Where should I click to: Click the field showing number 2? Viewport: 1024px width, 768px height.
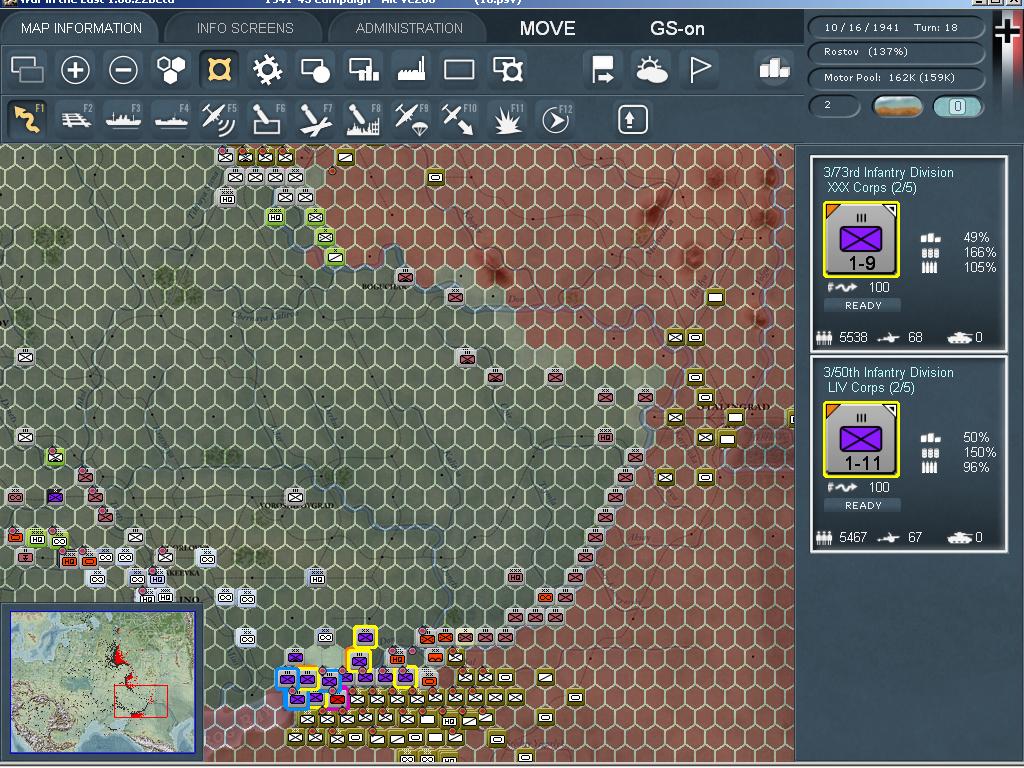834,105
